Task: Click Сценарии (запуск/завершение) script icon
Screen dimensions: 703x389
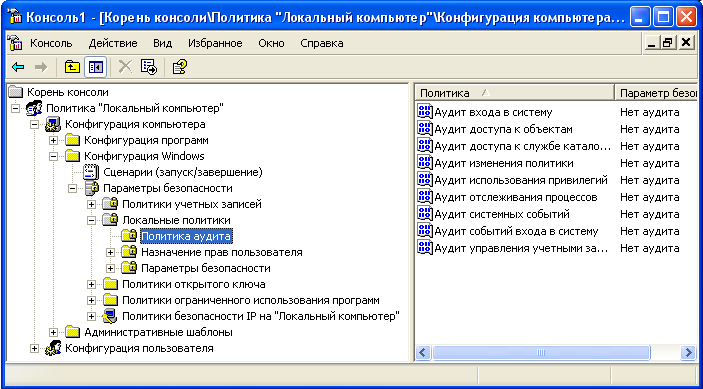Action: click(91, 172)
